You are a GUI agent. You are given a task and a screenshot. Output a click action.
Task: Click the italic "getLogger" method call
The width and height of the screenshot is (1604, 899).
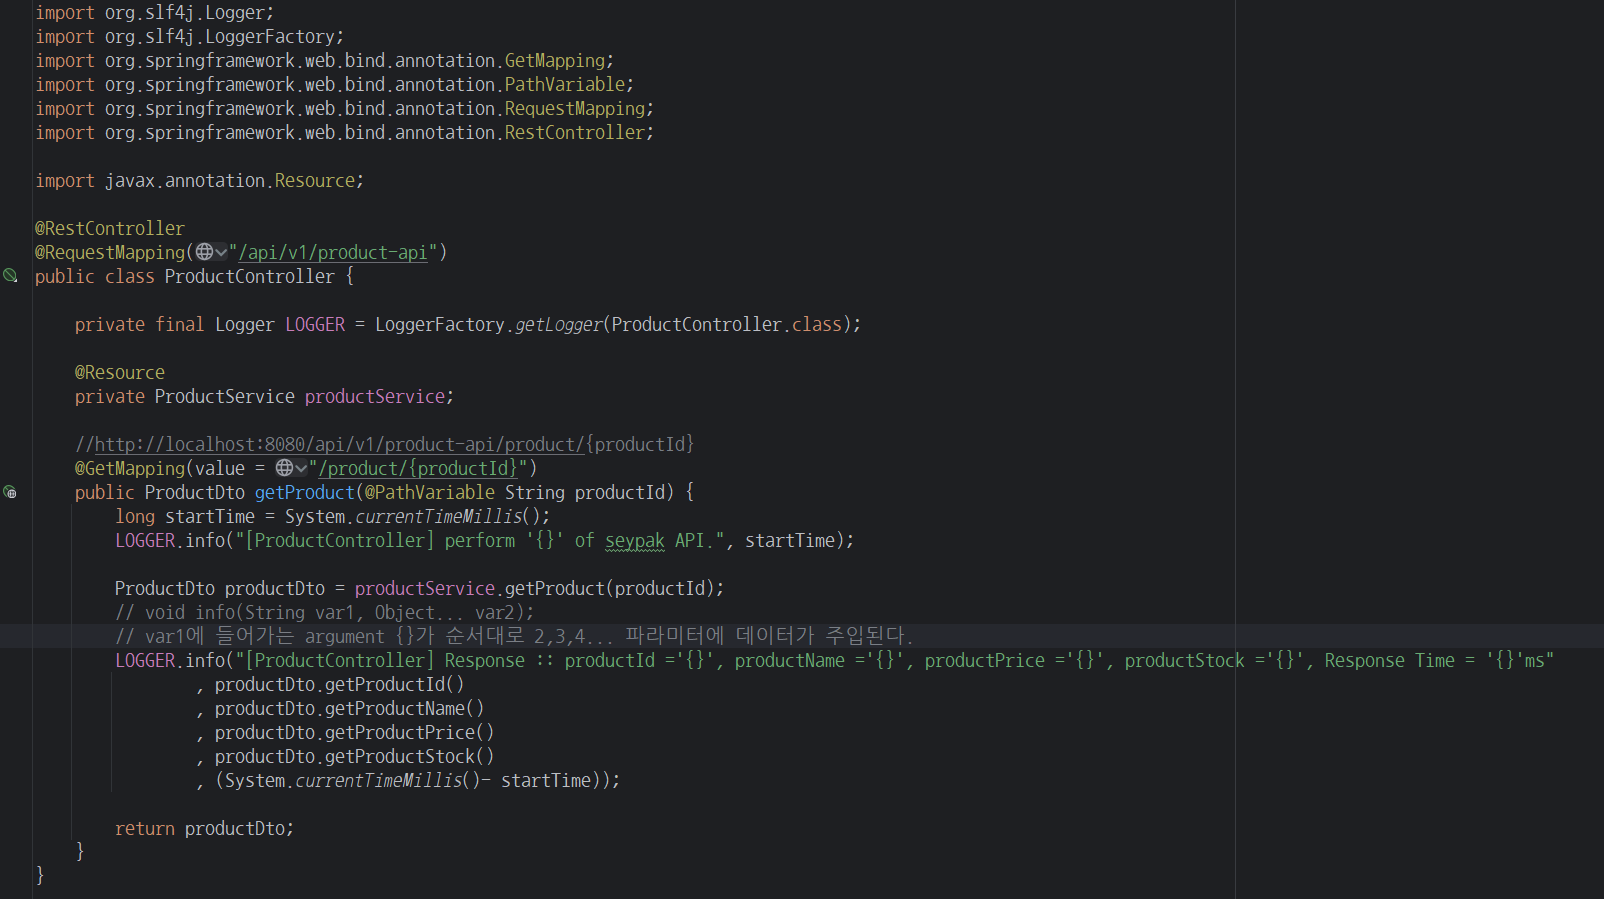pyautogui.click(x=559, y=325)
